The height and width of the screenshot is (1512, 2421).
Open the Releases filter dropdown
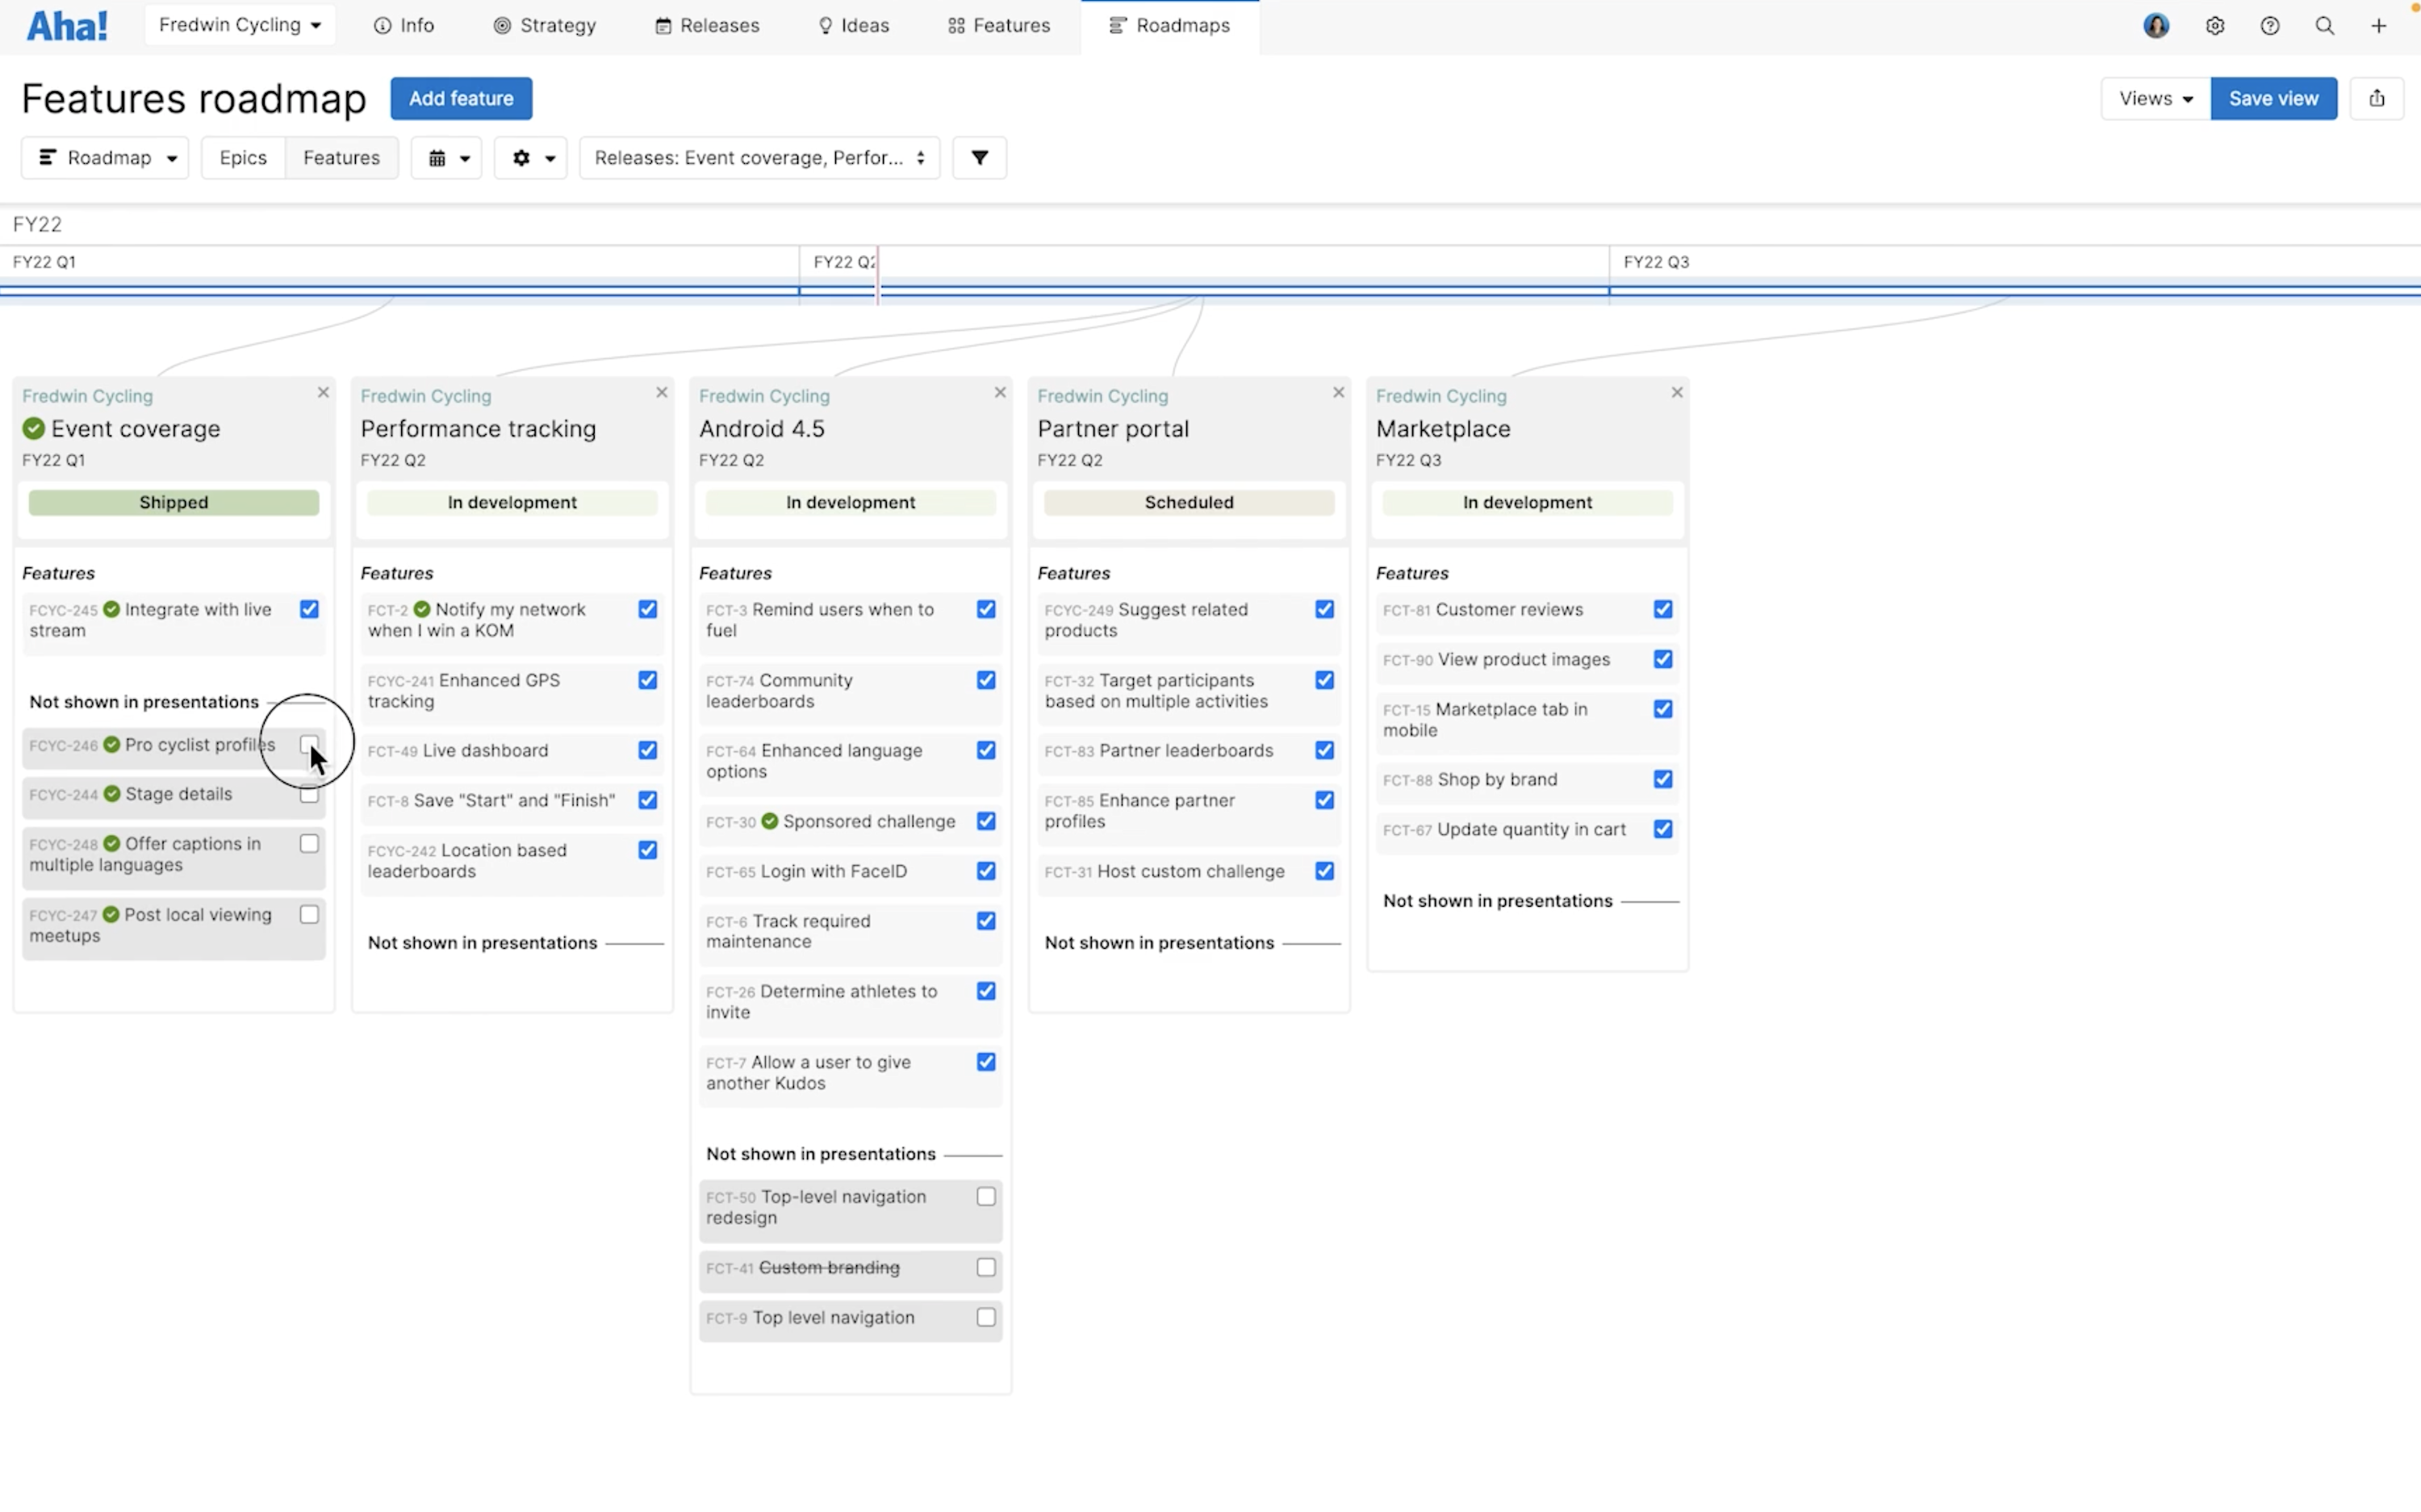(758, 157)
